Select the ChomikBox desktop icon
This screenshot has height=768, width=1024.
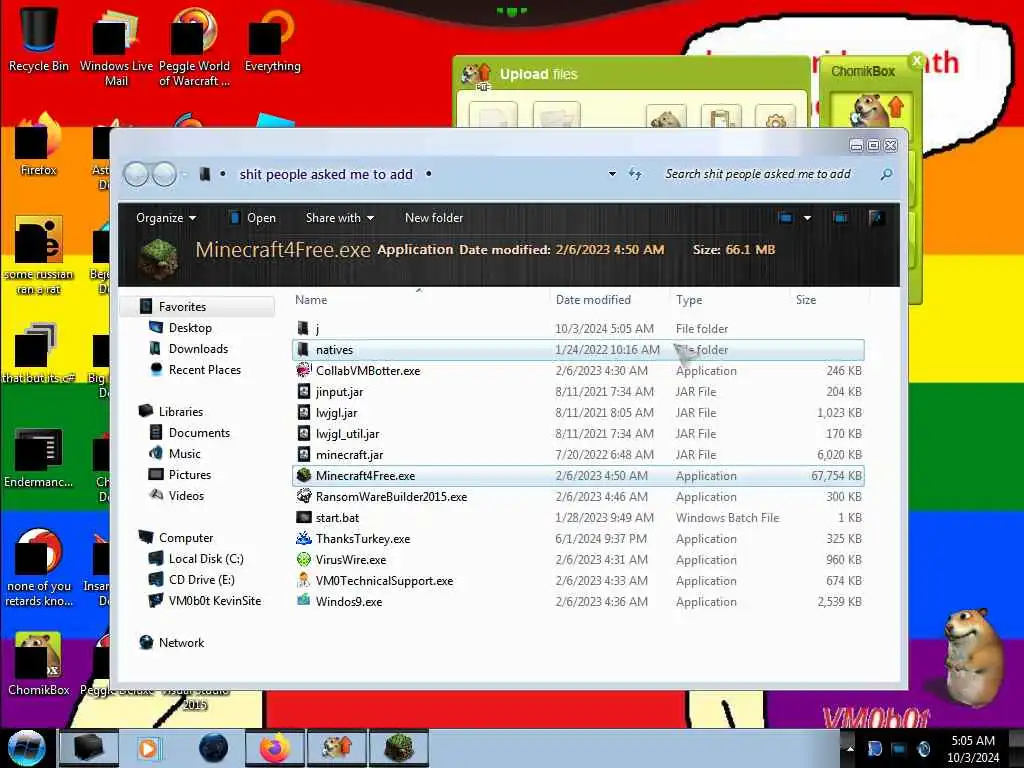tap(39, 665)
